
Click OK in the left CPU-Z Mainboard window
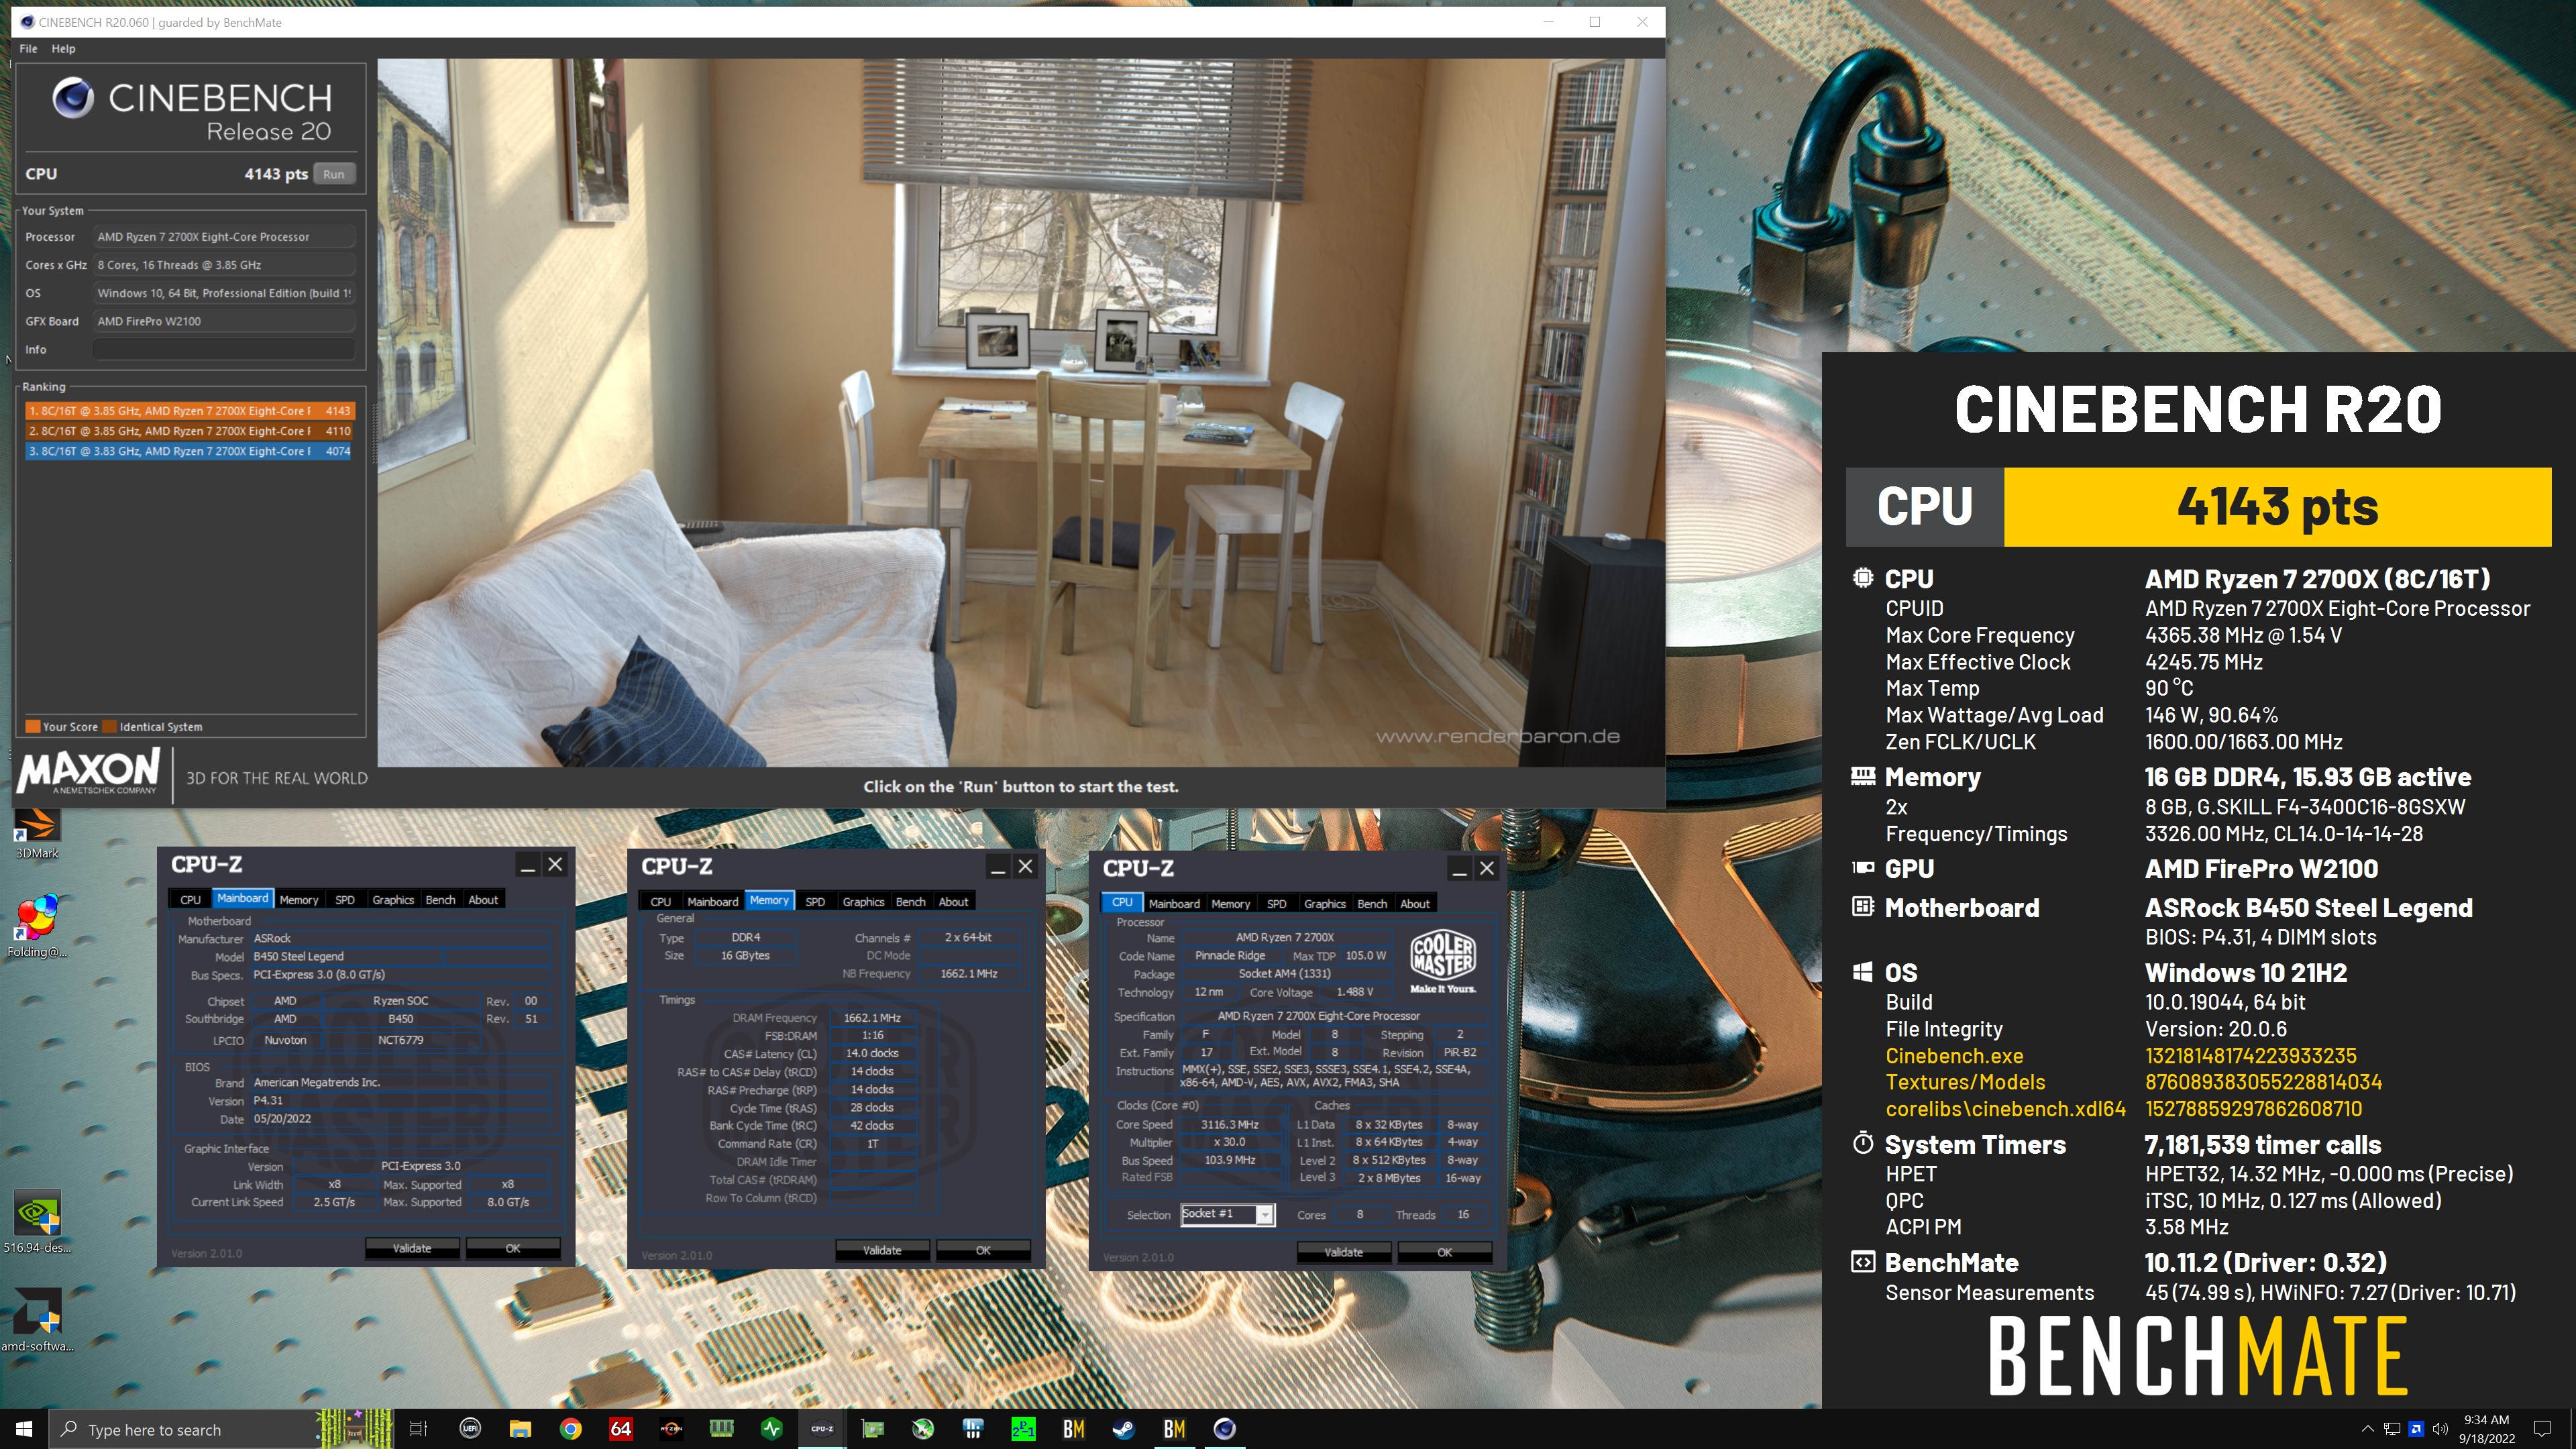513,1248
